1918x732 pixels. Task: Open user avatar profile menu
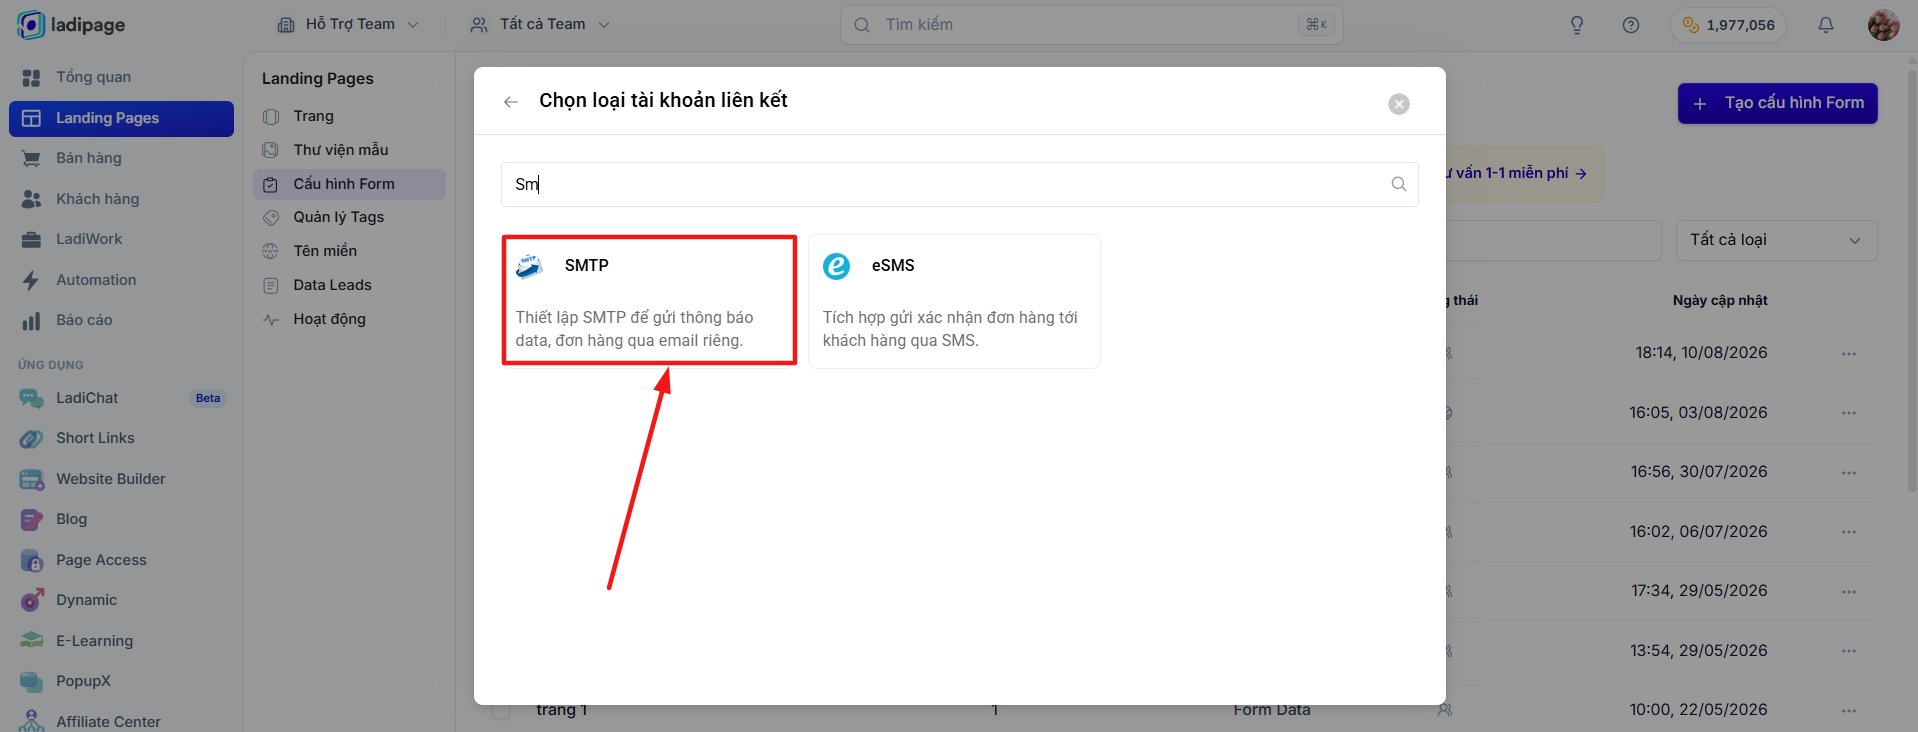[1883, 25]
